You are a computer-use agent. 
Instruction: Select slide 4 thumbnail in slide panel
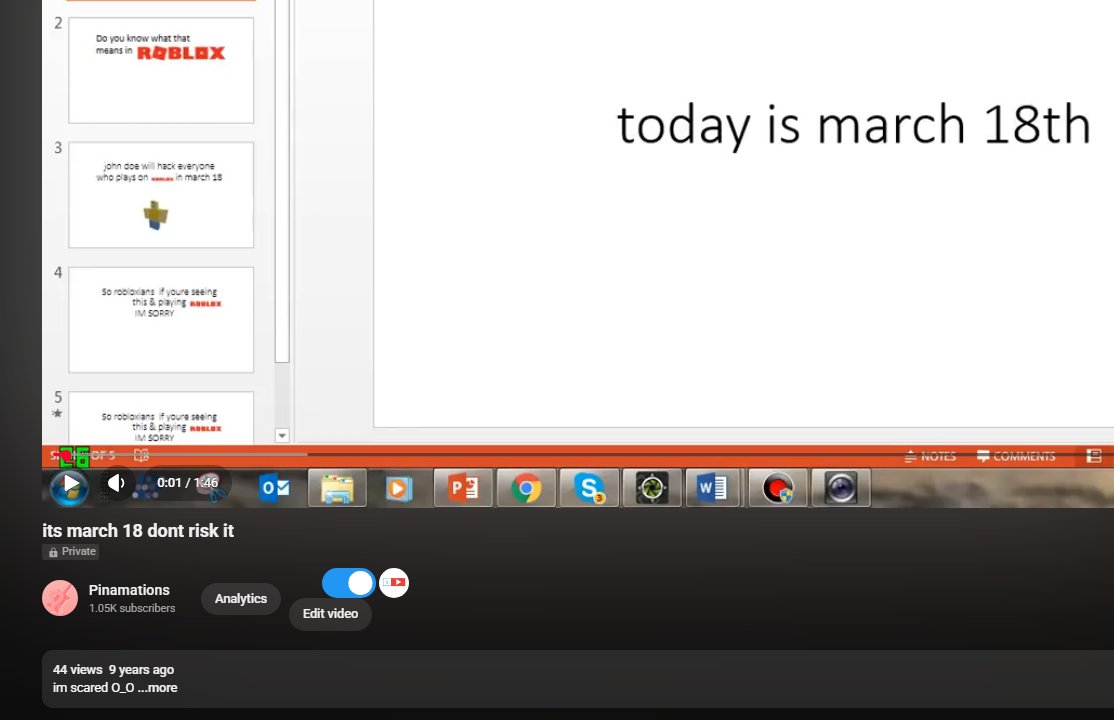(161, 320)
